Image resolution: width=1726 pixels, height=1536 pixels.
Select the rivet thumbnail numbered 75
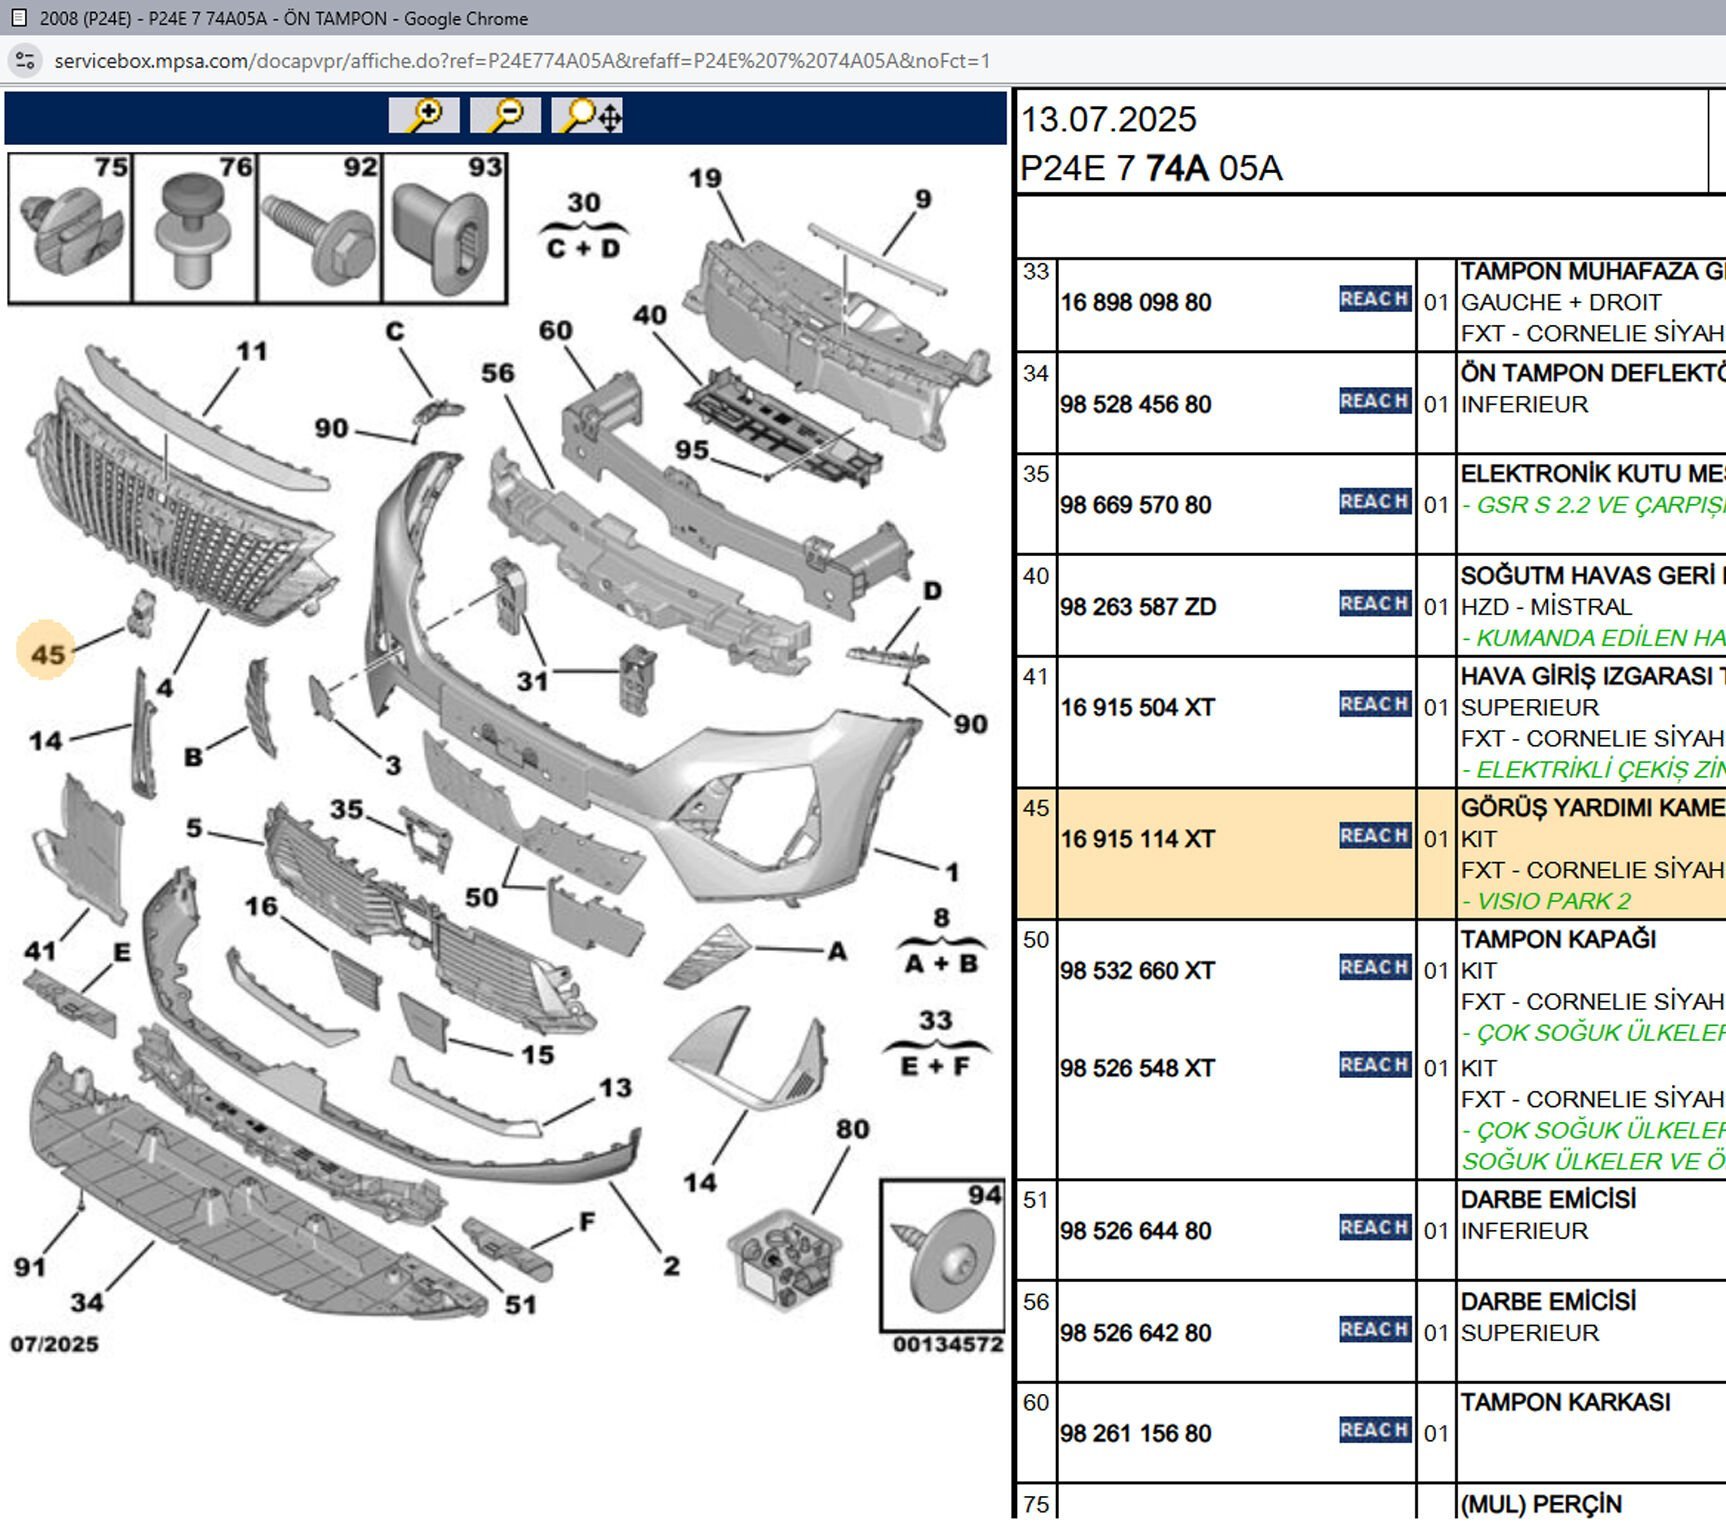coord(70,228)
